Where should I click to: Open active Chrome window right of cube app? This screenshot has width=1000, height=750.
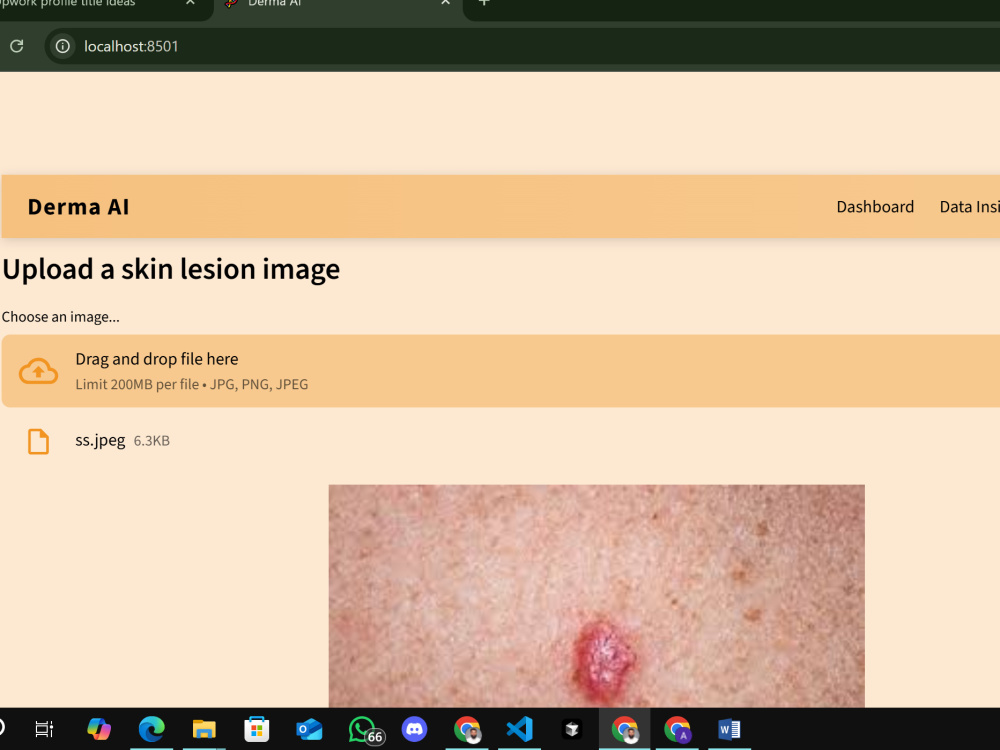click(625, 730)
